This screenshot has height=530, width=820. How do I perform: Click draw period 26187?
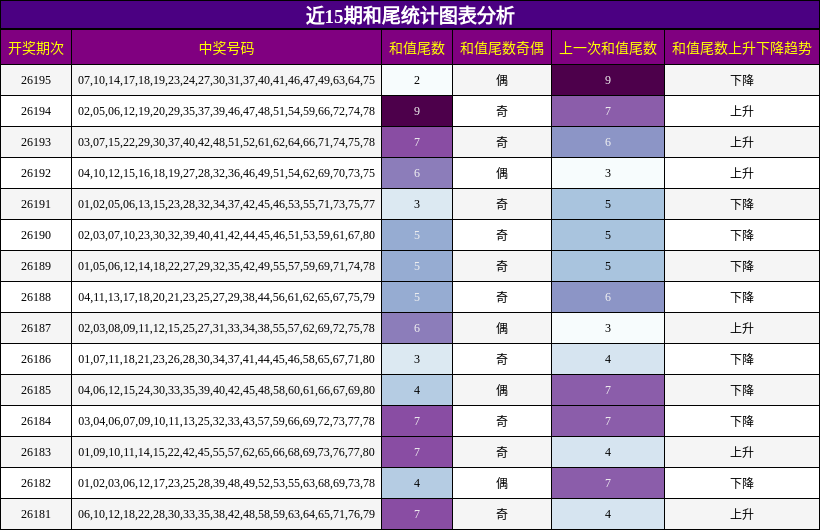[x=36, y=328]
